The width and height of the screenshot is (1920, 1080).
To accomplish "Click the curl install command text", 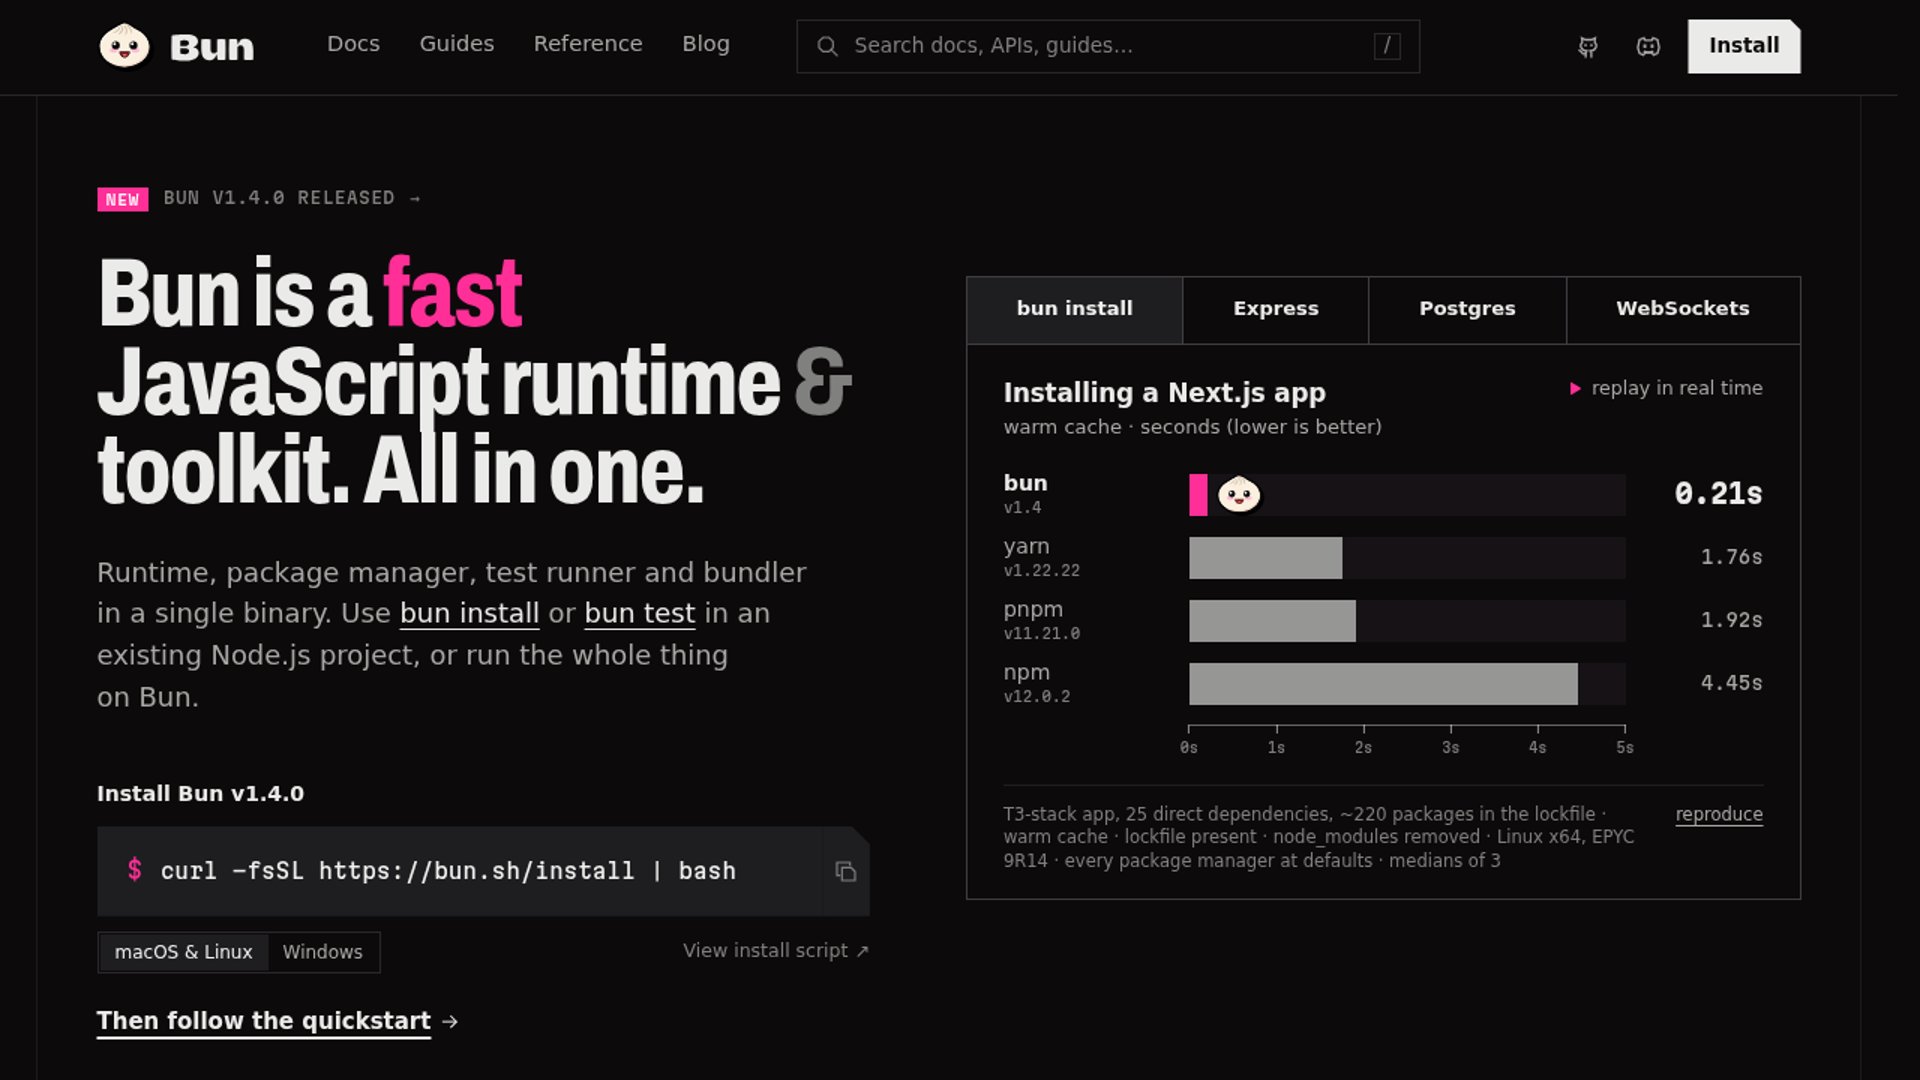I will click(448, 871).
